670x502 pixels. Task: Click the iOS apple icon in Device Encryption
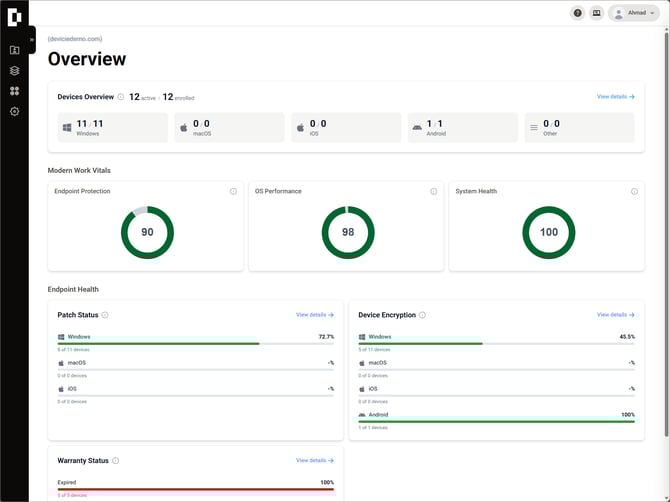[362, 389]
